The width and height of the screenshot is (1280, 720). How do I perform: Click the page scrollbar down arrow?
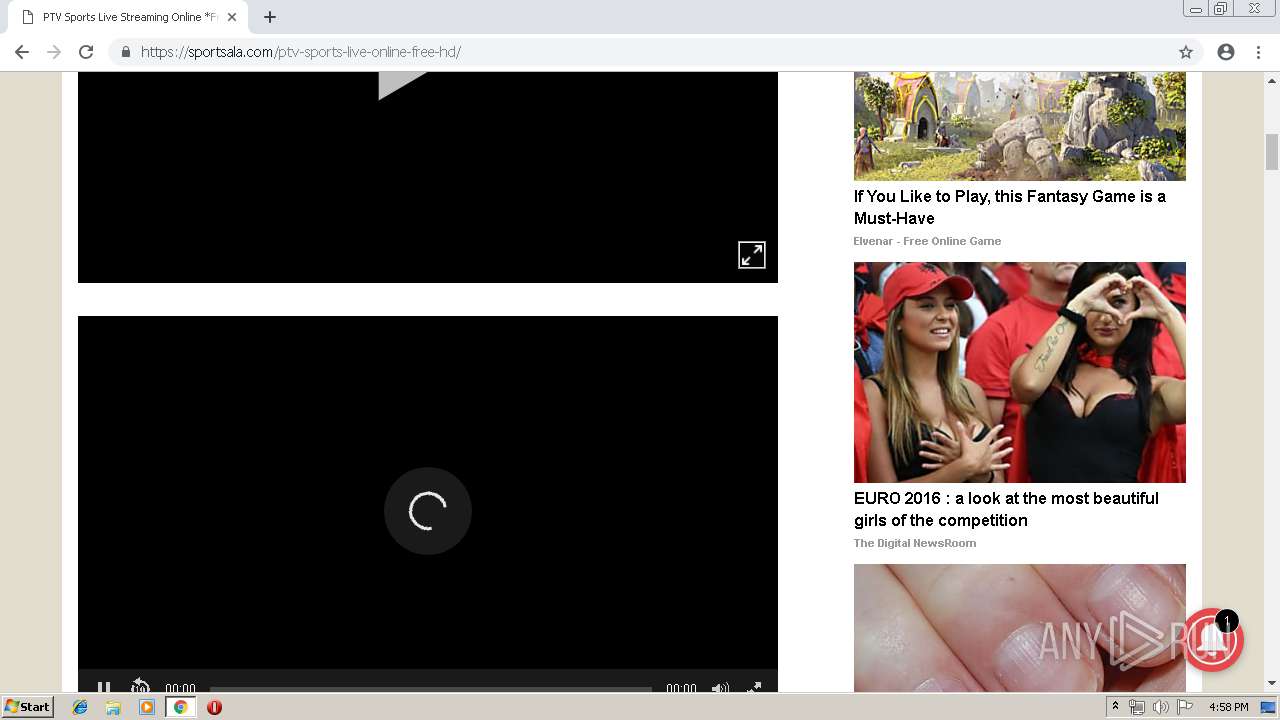click(x=1272, y=683)
